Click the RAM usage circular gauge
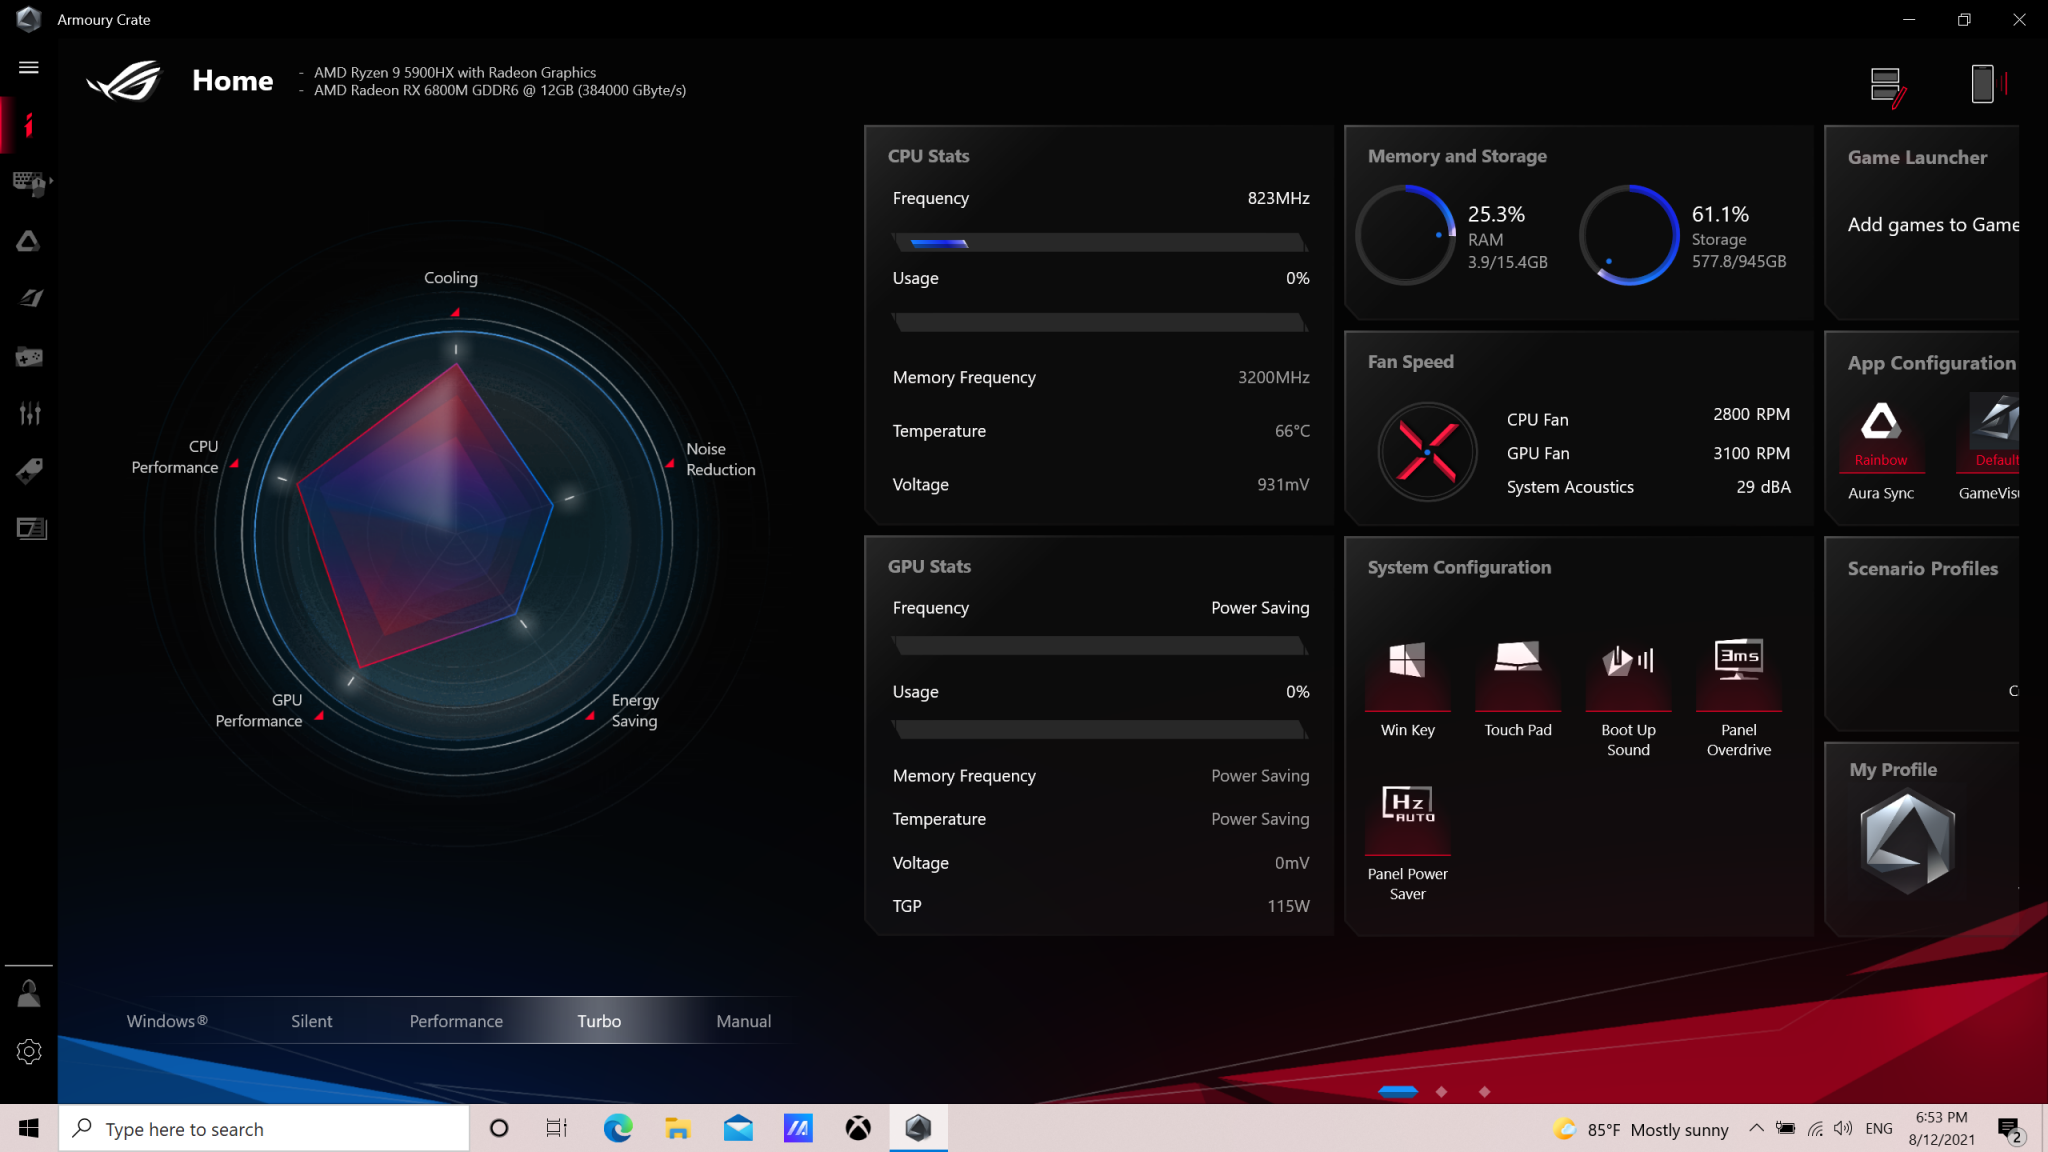2048x1152 pixels. tap(1405, 235)
